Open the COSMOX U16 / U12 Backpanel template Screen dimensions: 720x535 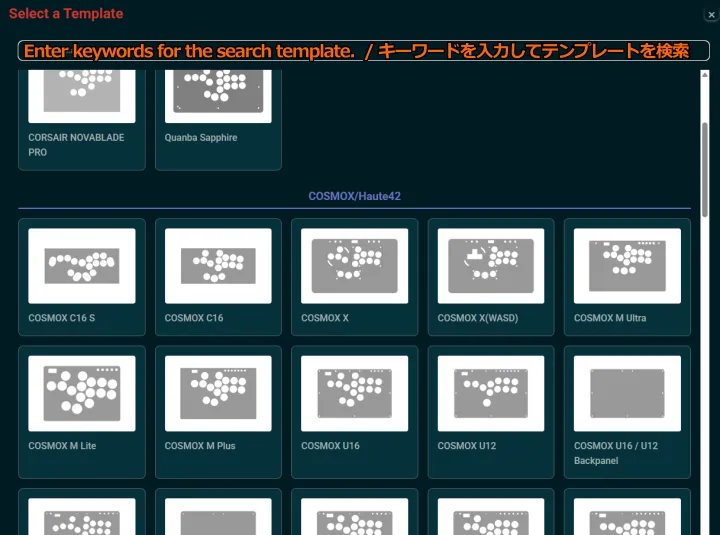click(627, 394)
